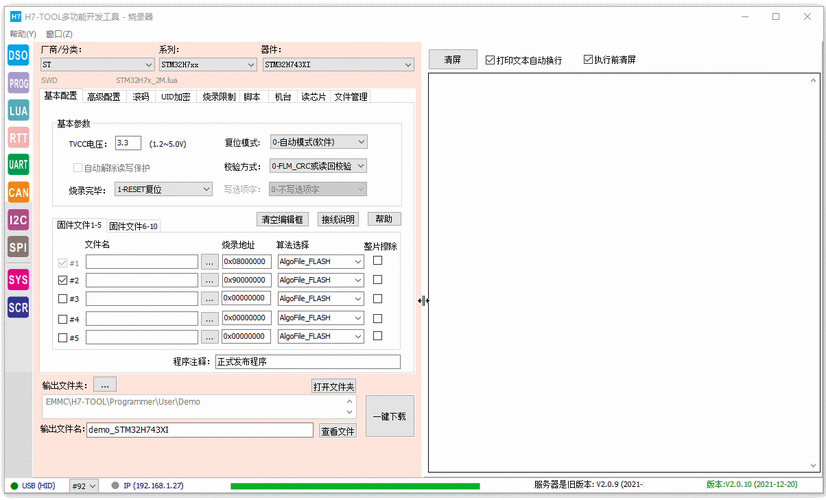Click the 帮助 button
826x500 pixels.
[x=384, y=219]
